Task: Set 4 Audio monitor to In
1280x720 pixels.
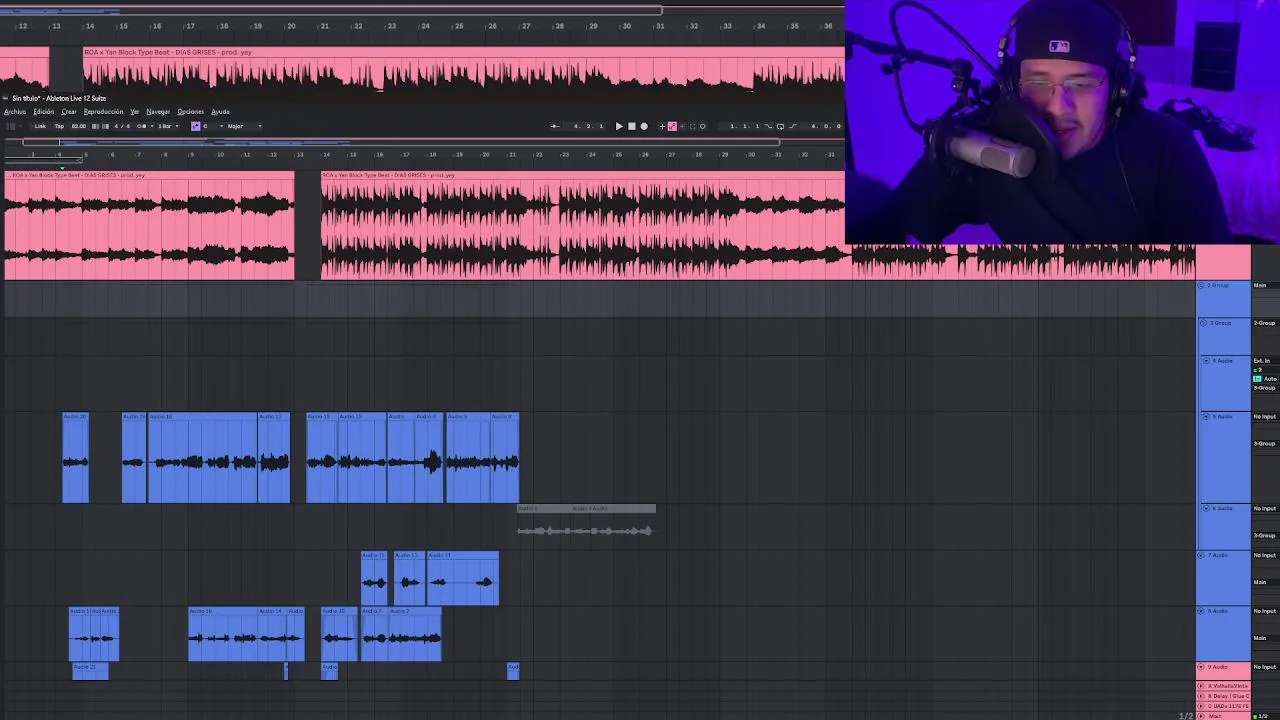Action: (1257, 379)
